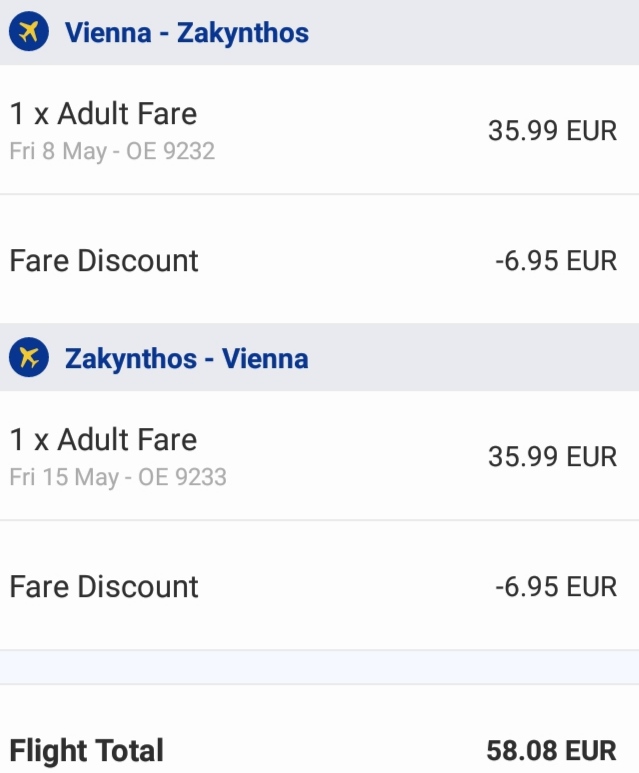Click the return Fare Discount label
This screenshot has height=773, width=639.
coord(104,587)
